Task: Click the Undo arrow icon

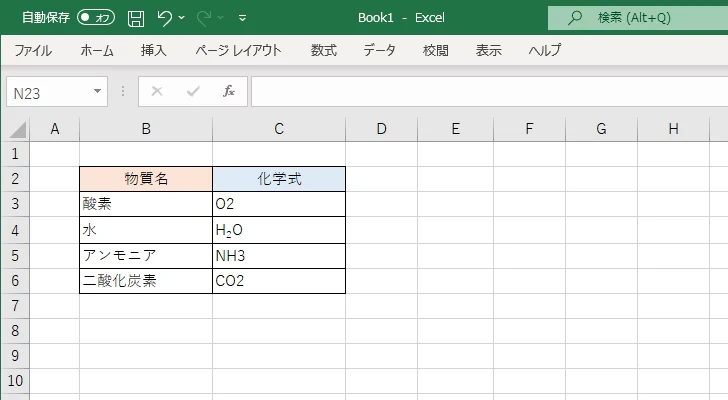Action: coord(164,18)
